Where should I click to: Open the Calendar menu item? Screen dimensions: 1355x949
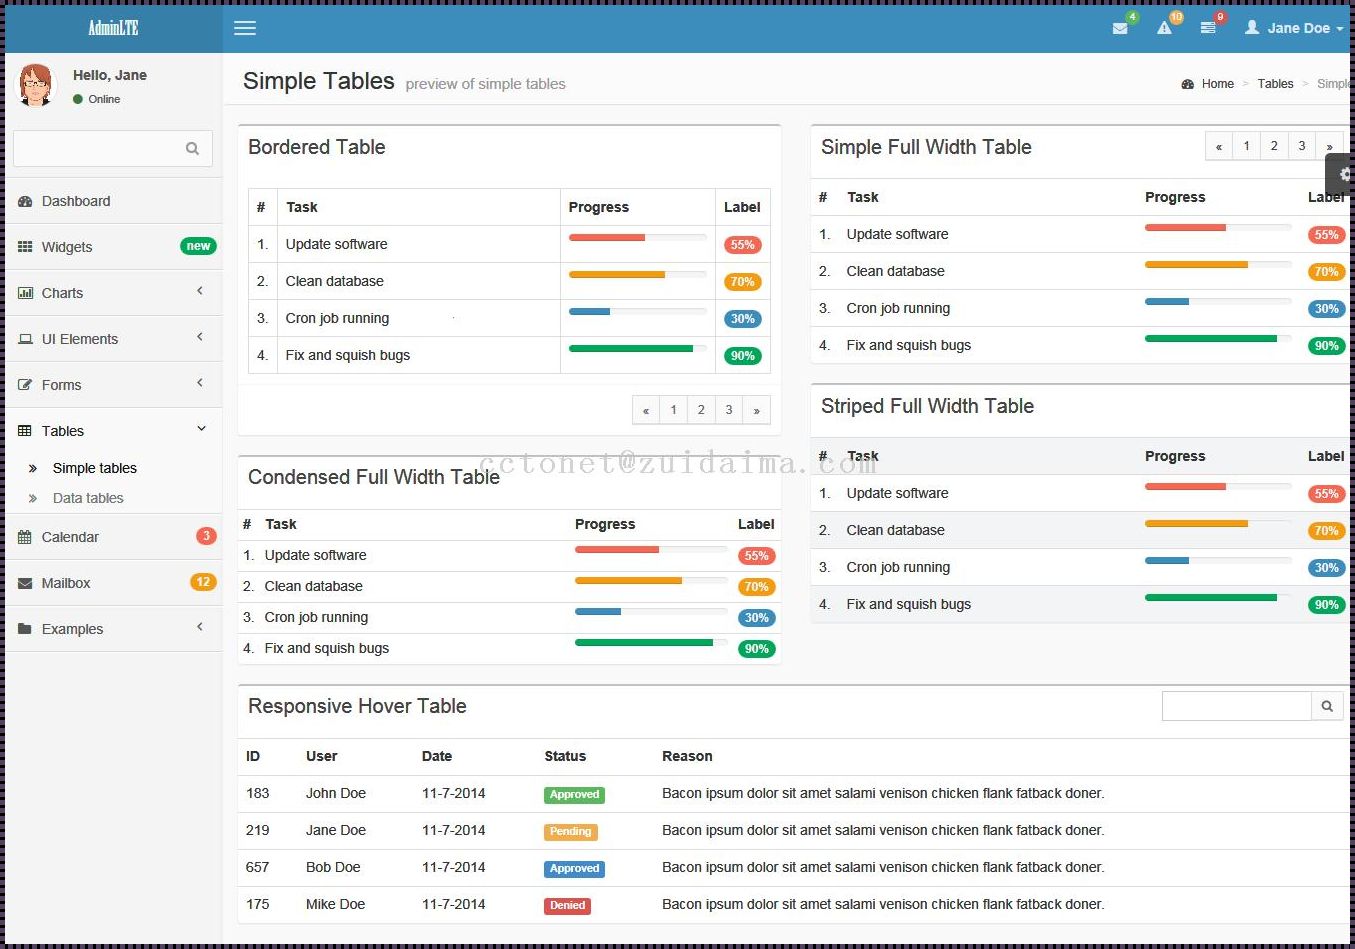point(114,537)
